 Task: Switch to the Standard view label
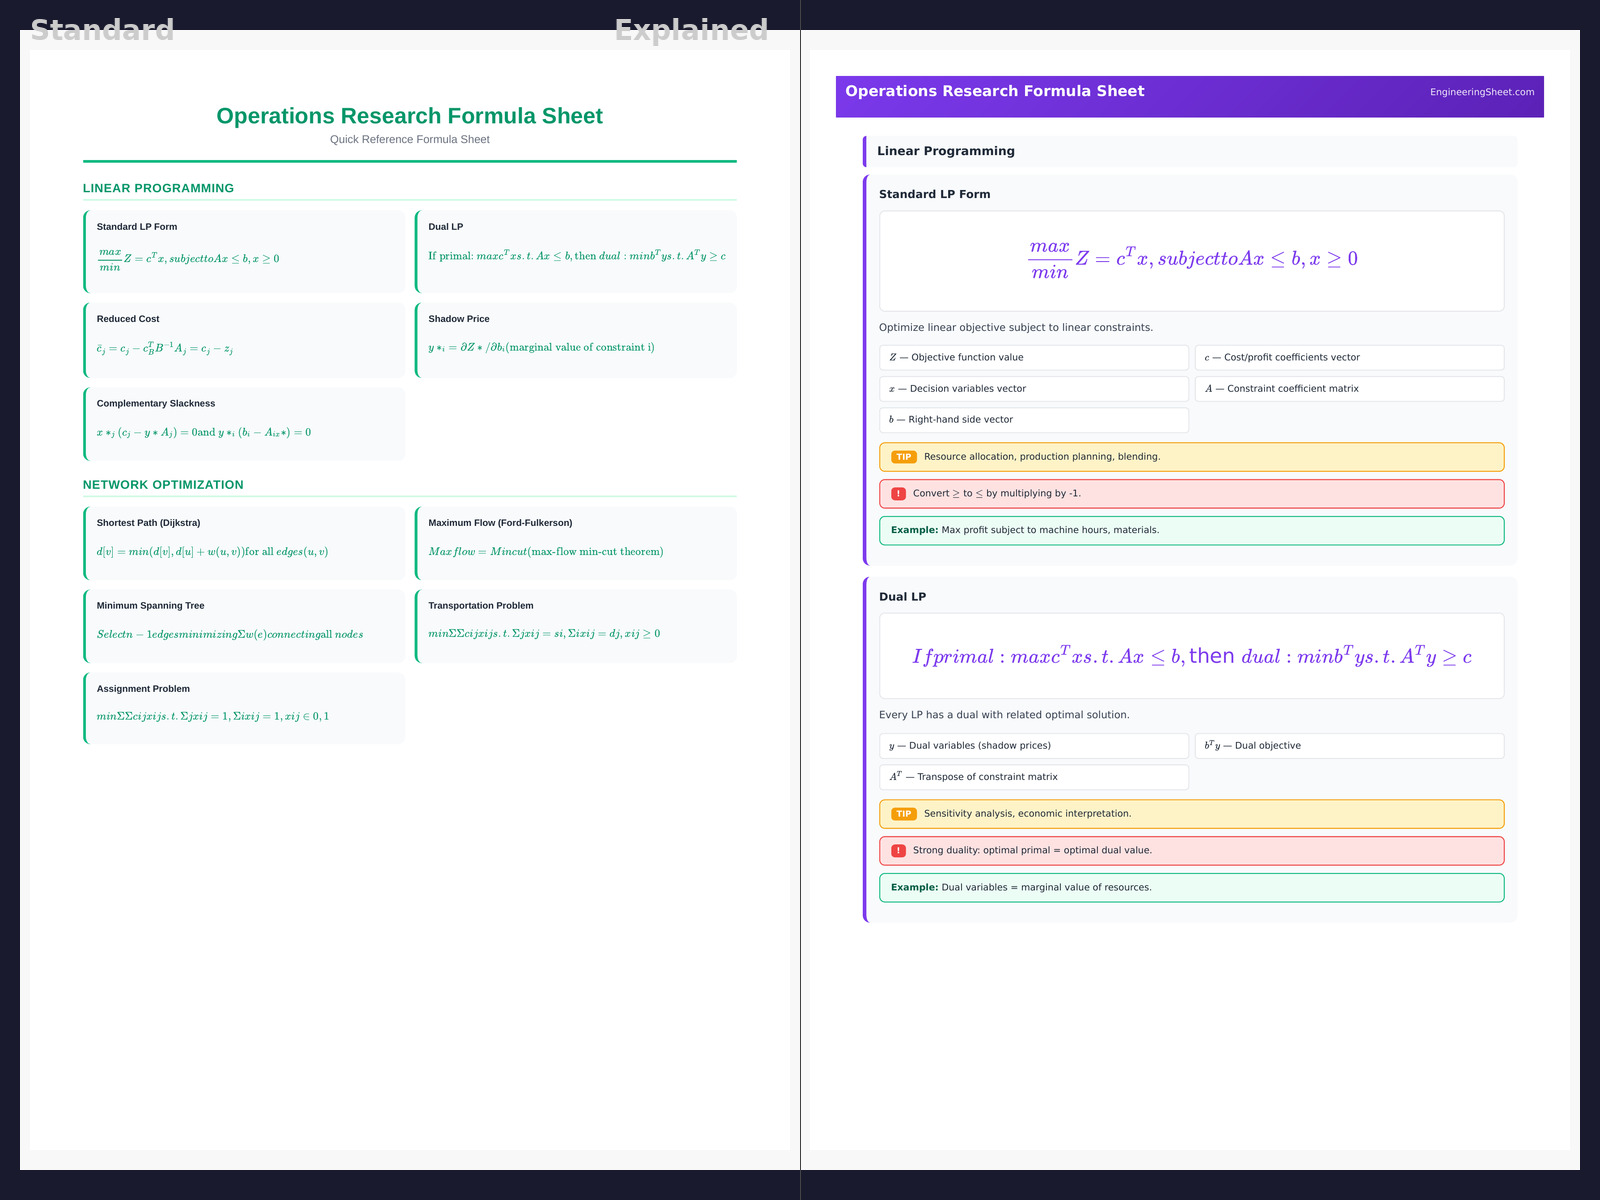click(102, 30)
